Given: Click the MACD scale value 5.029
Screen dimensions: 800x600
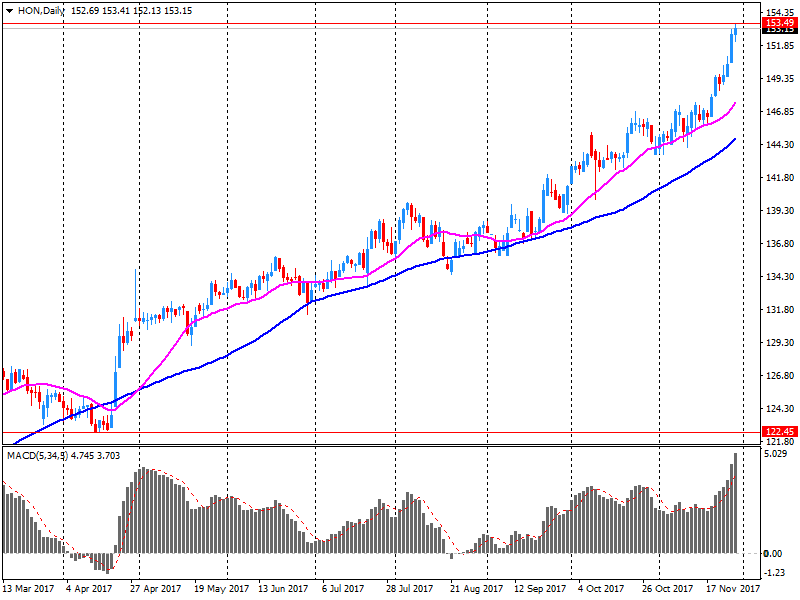Looking at the screenshot, I should (x=777, y=454).
